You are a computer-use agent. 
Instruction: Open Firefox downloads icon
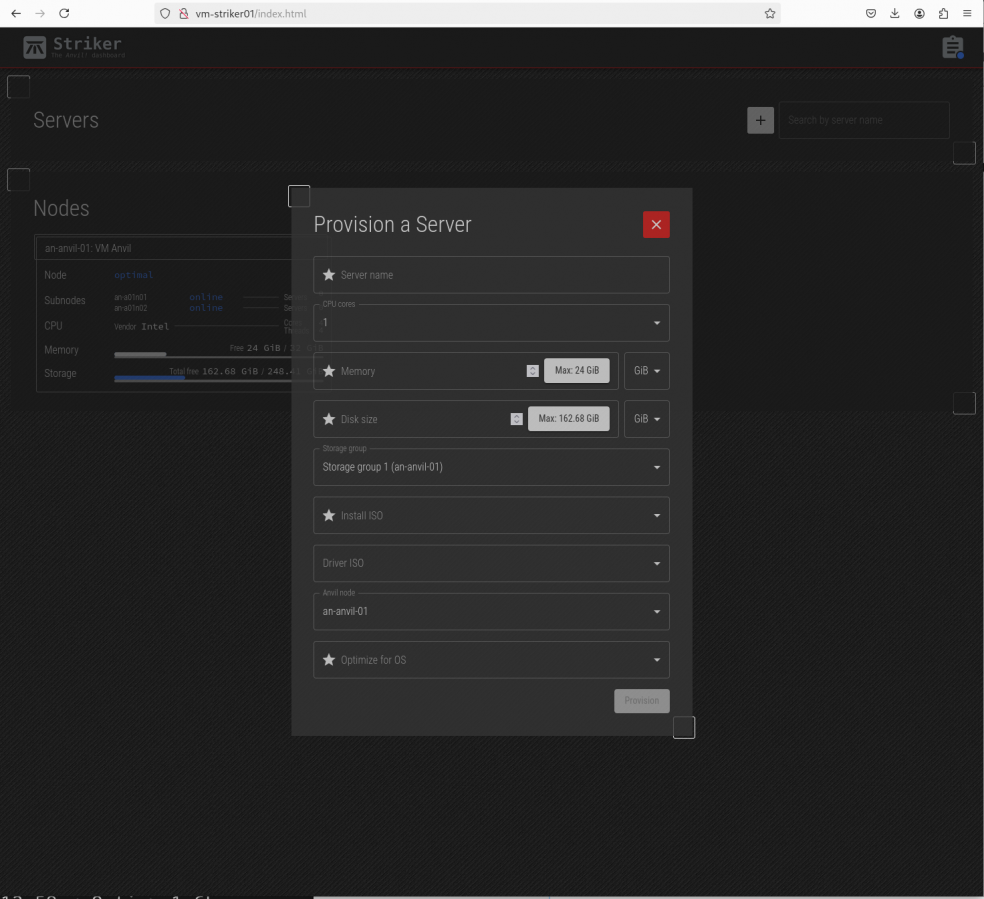895,13
